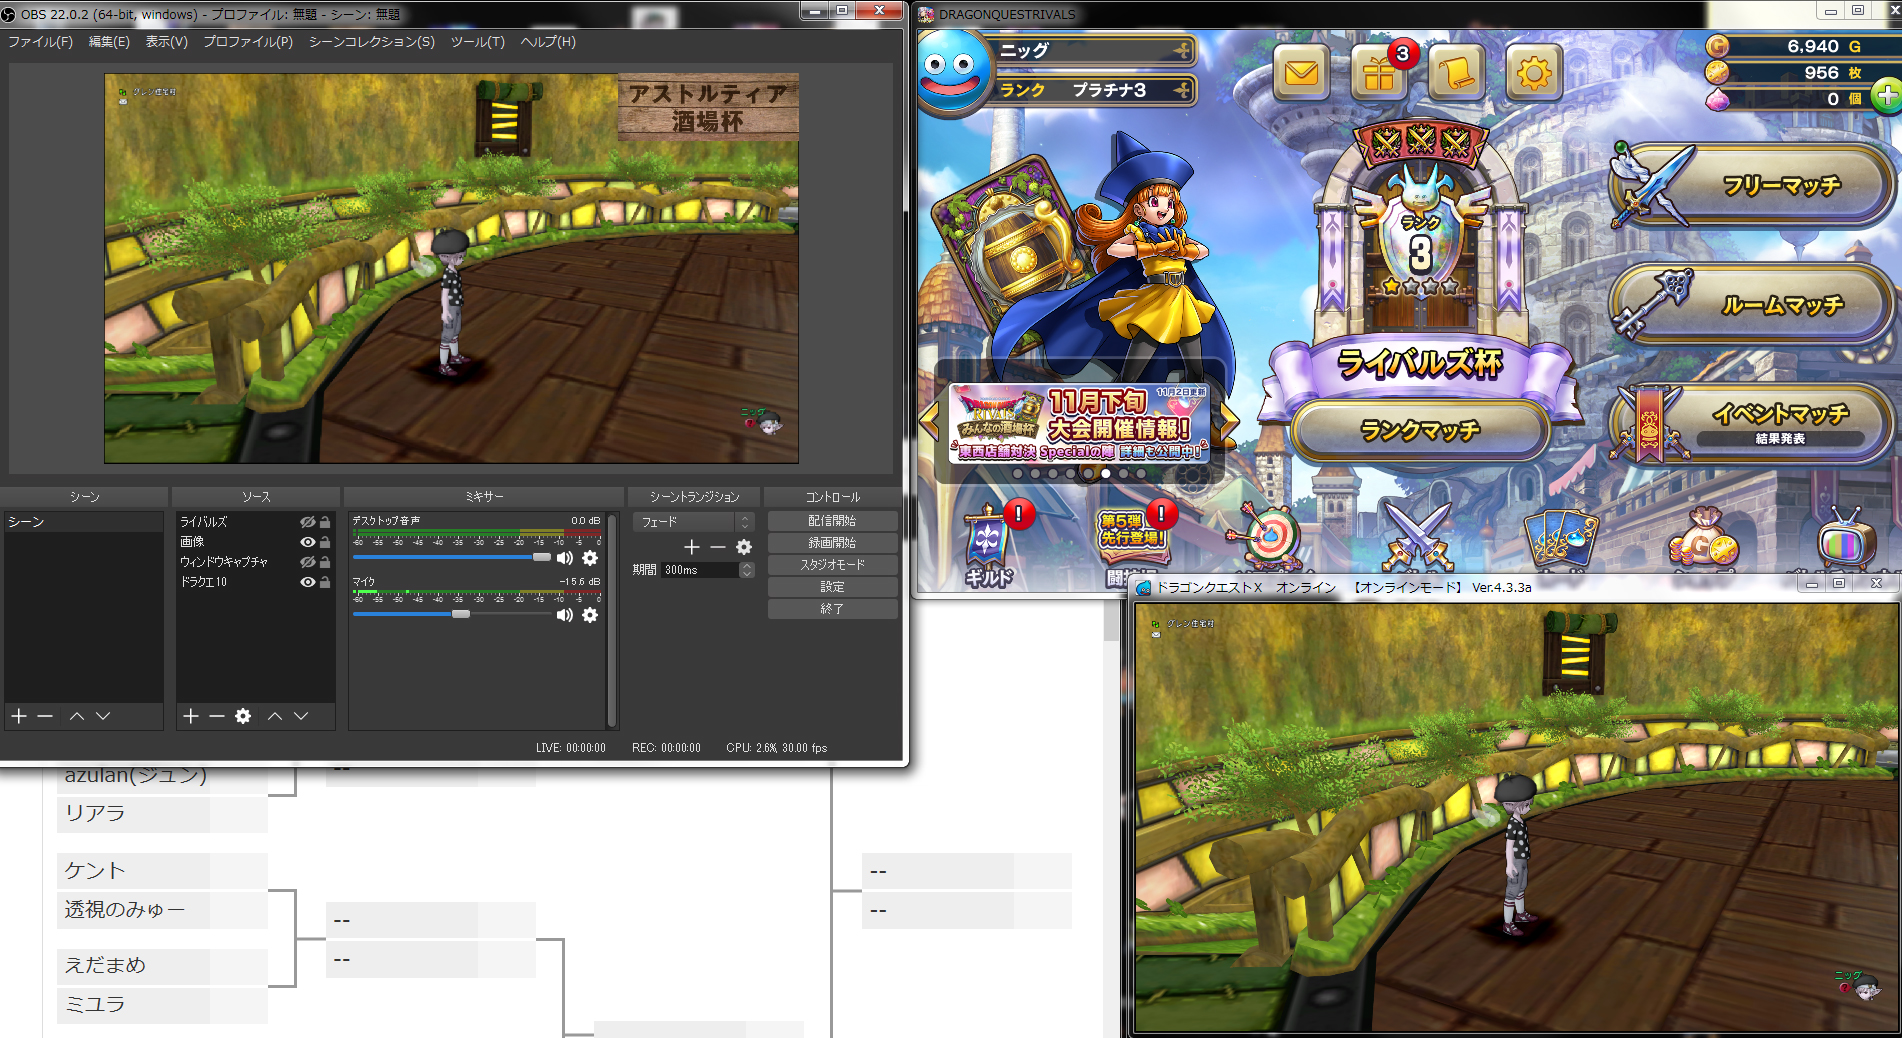1902x1038 pixels.
Task: Open the scroll icon in Dragon Quest Rivals
Action: click(1456, 72)
